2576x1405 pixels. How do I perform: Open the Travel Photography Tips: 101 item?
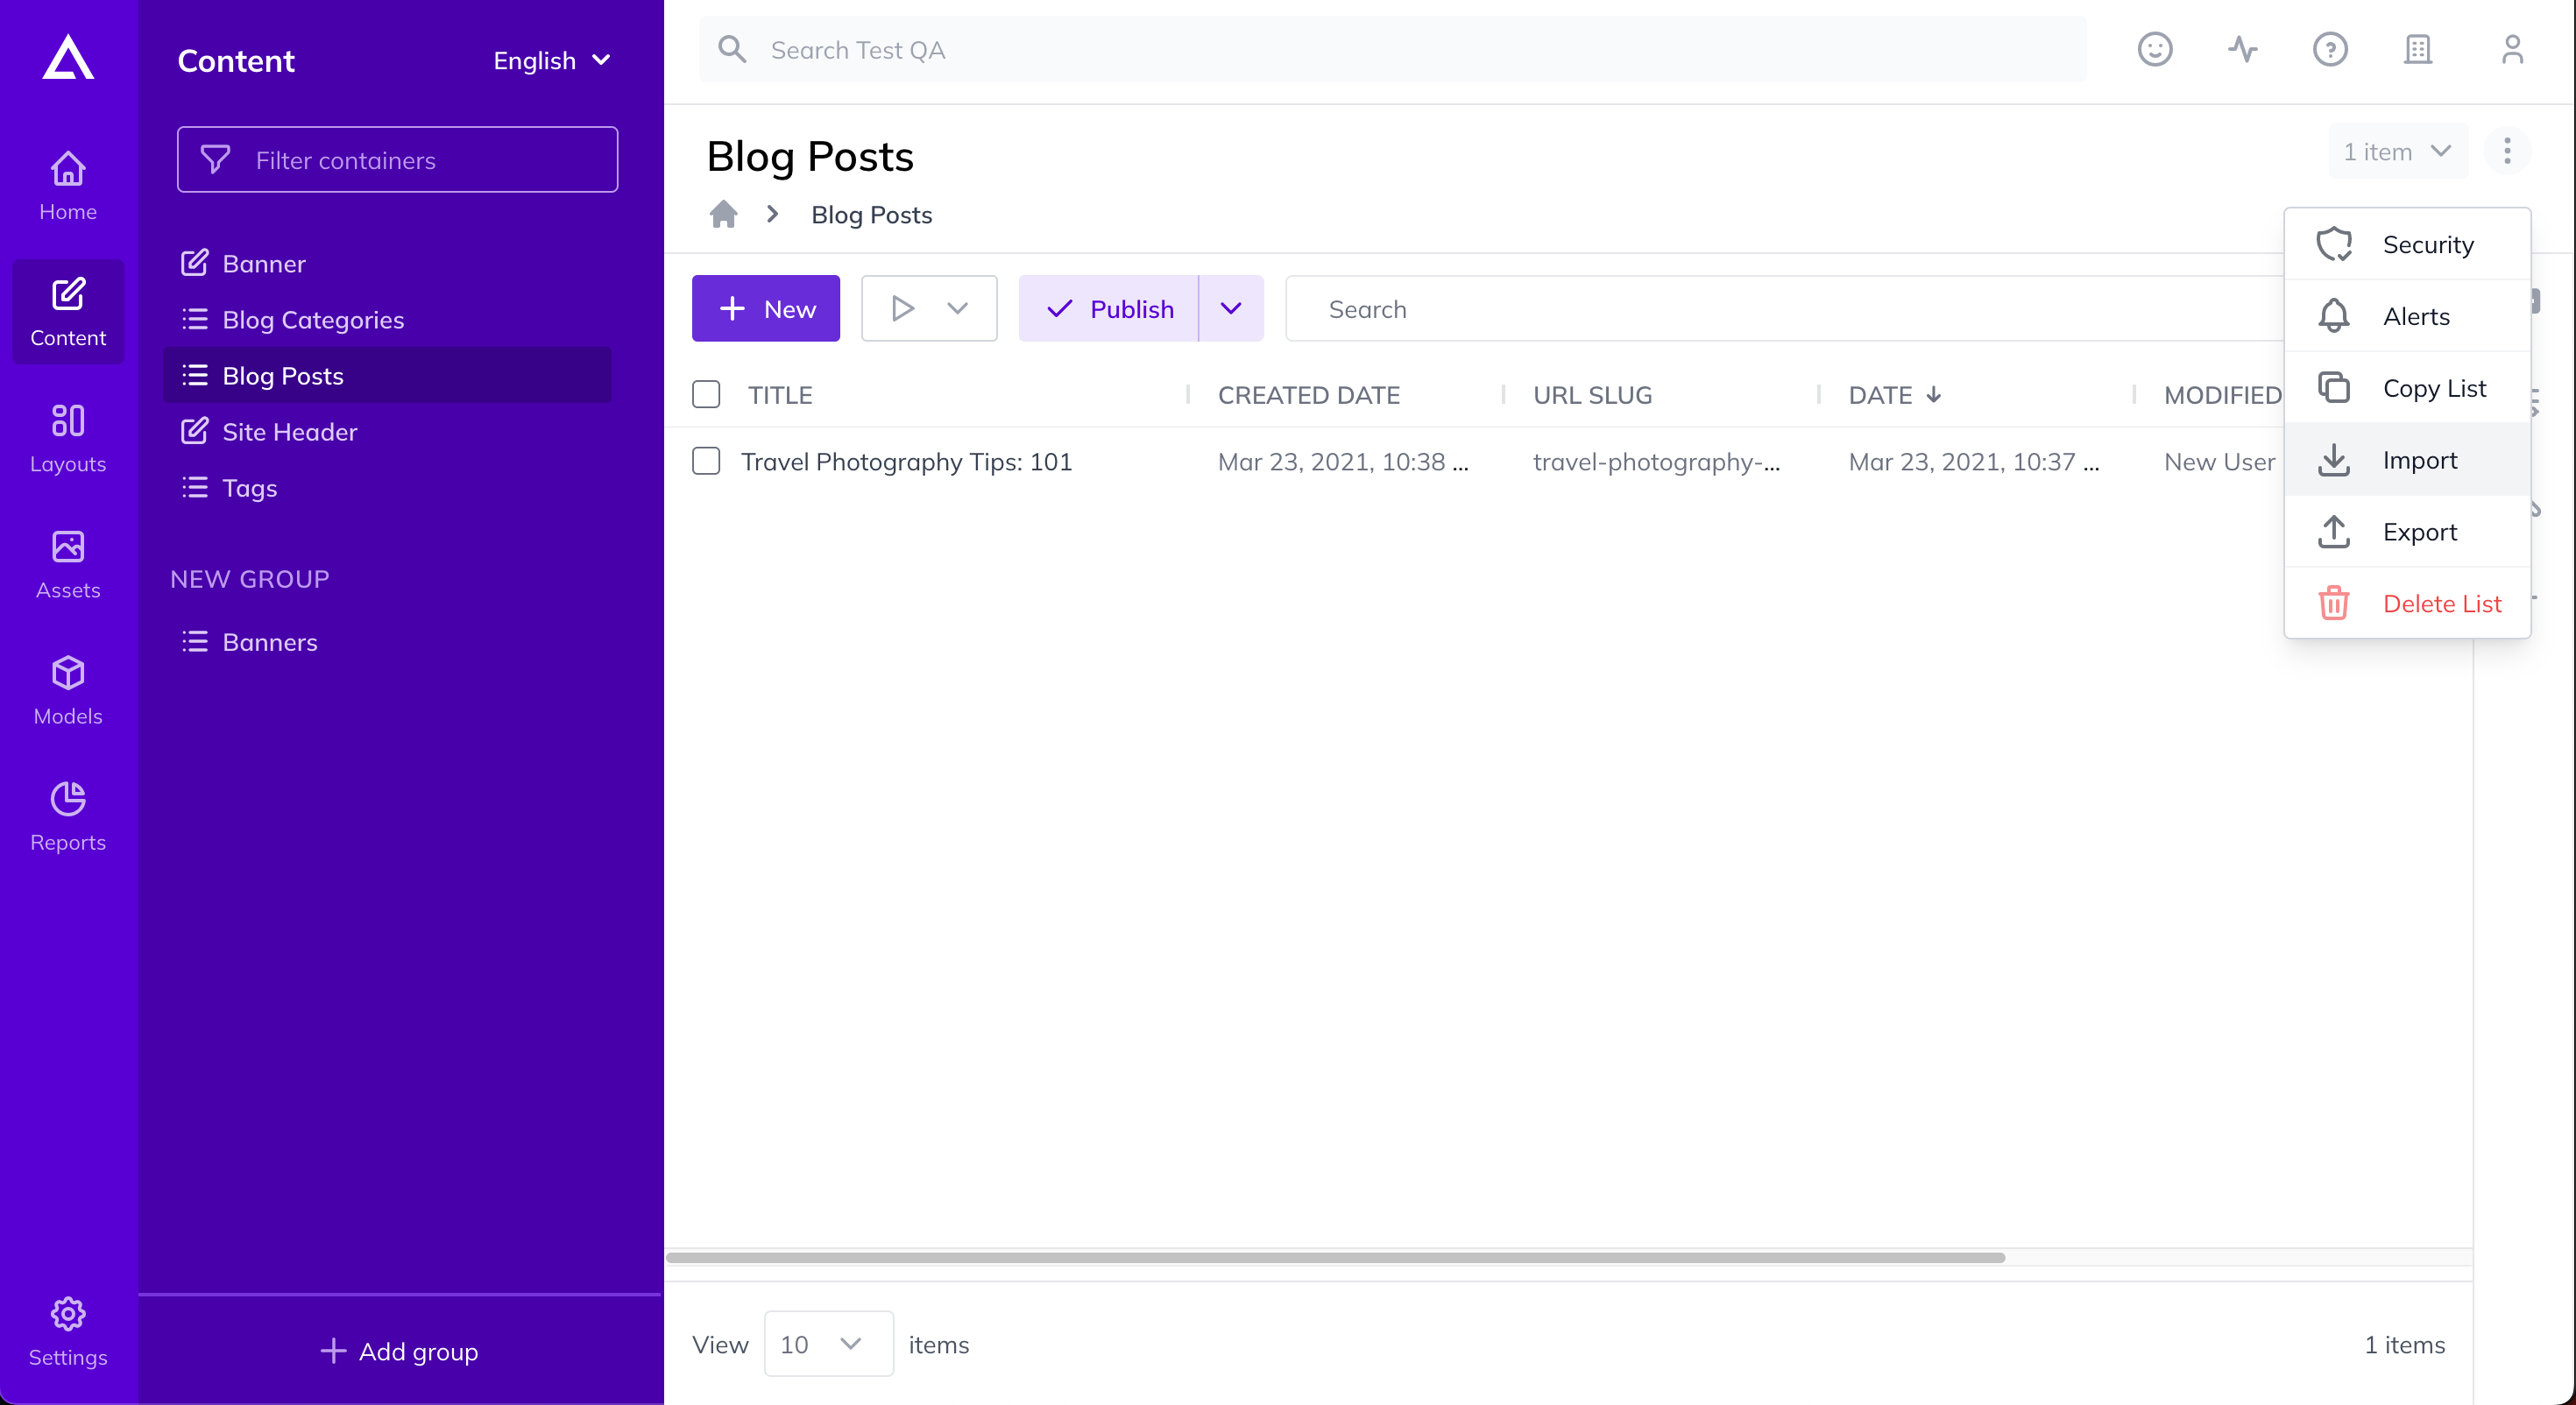[906, 461]
